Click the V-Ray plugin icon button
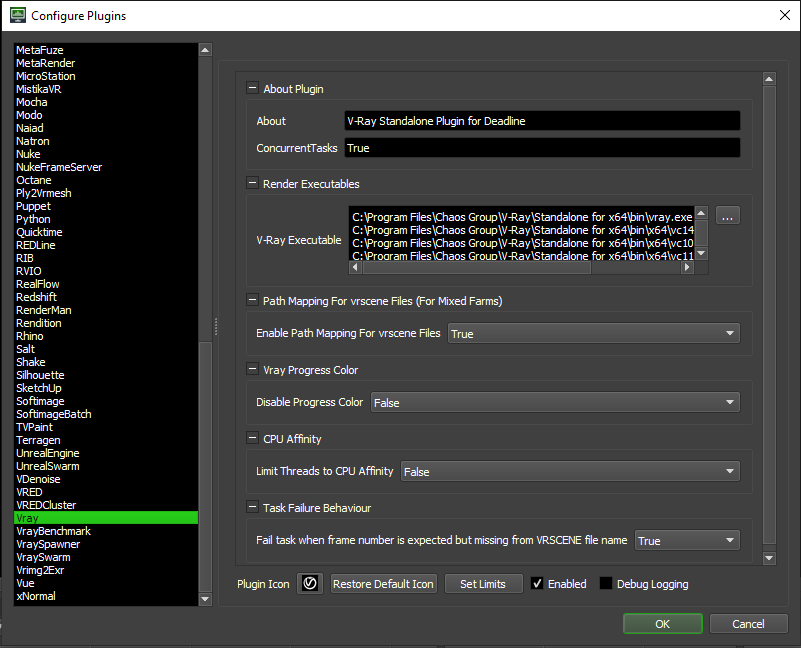Image resolution: width=801 pixels, height=648 pixels. click(x=310, y=583)
